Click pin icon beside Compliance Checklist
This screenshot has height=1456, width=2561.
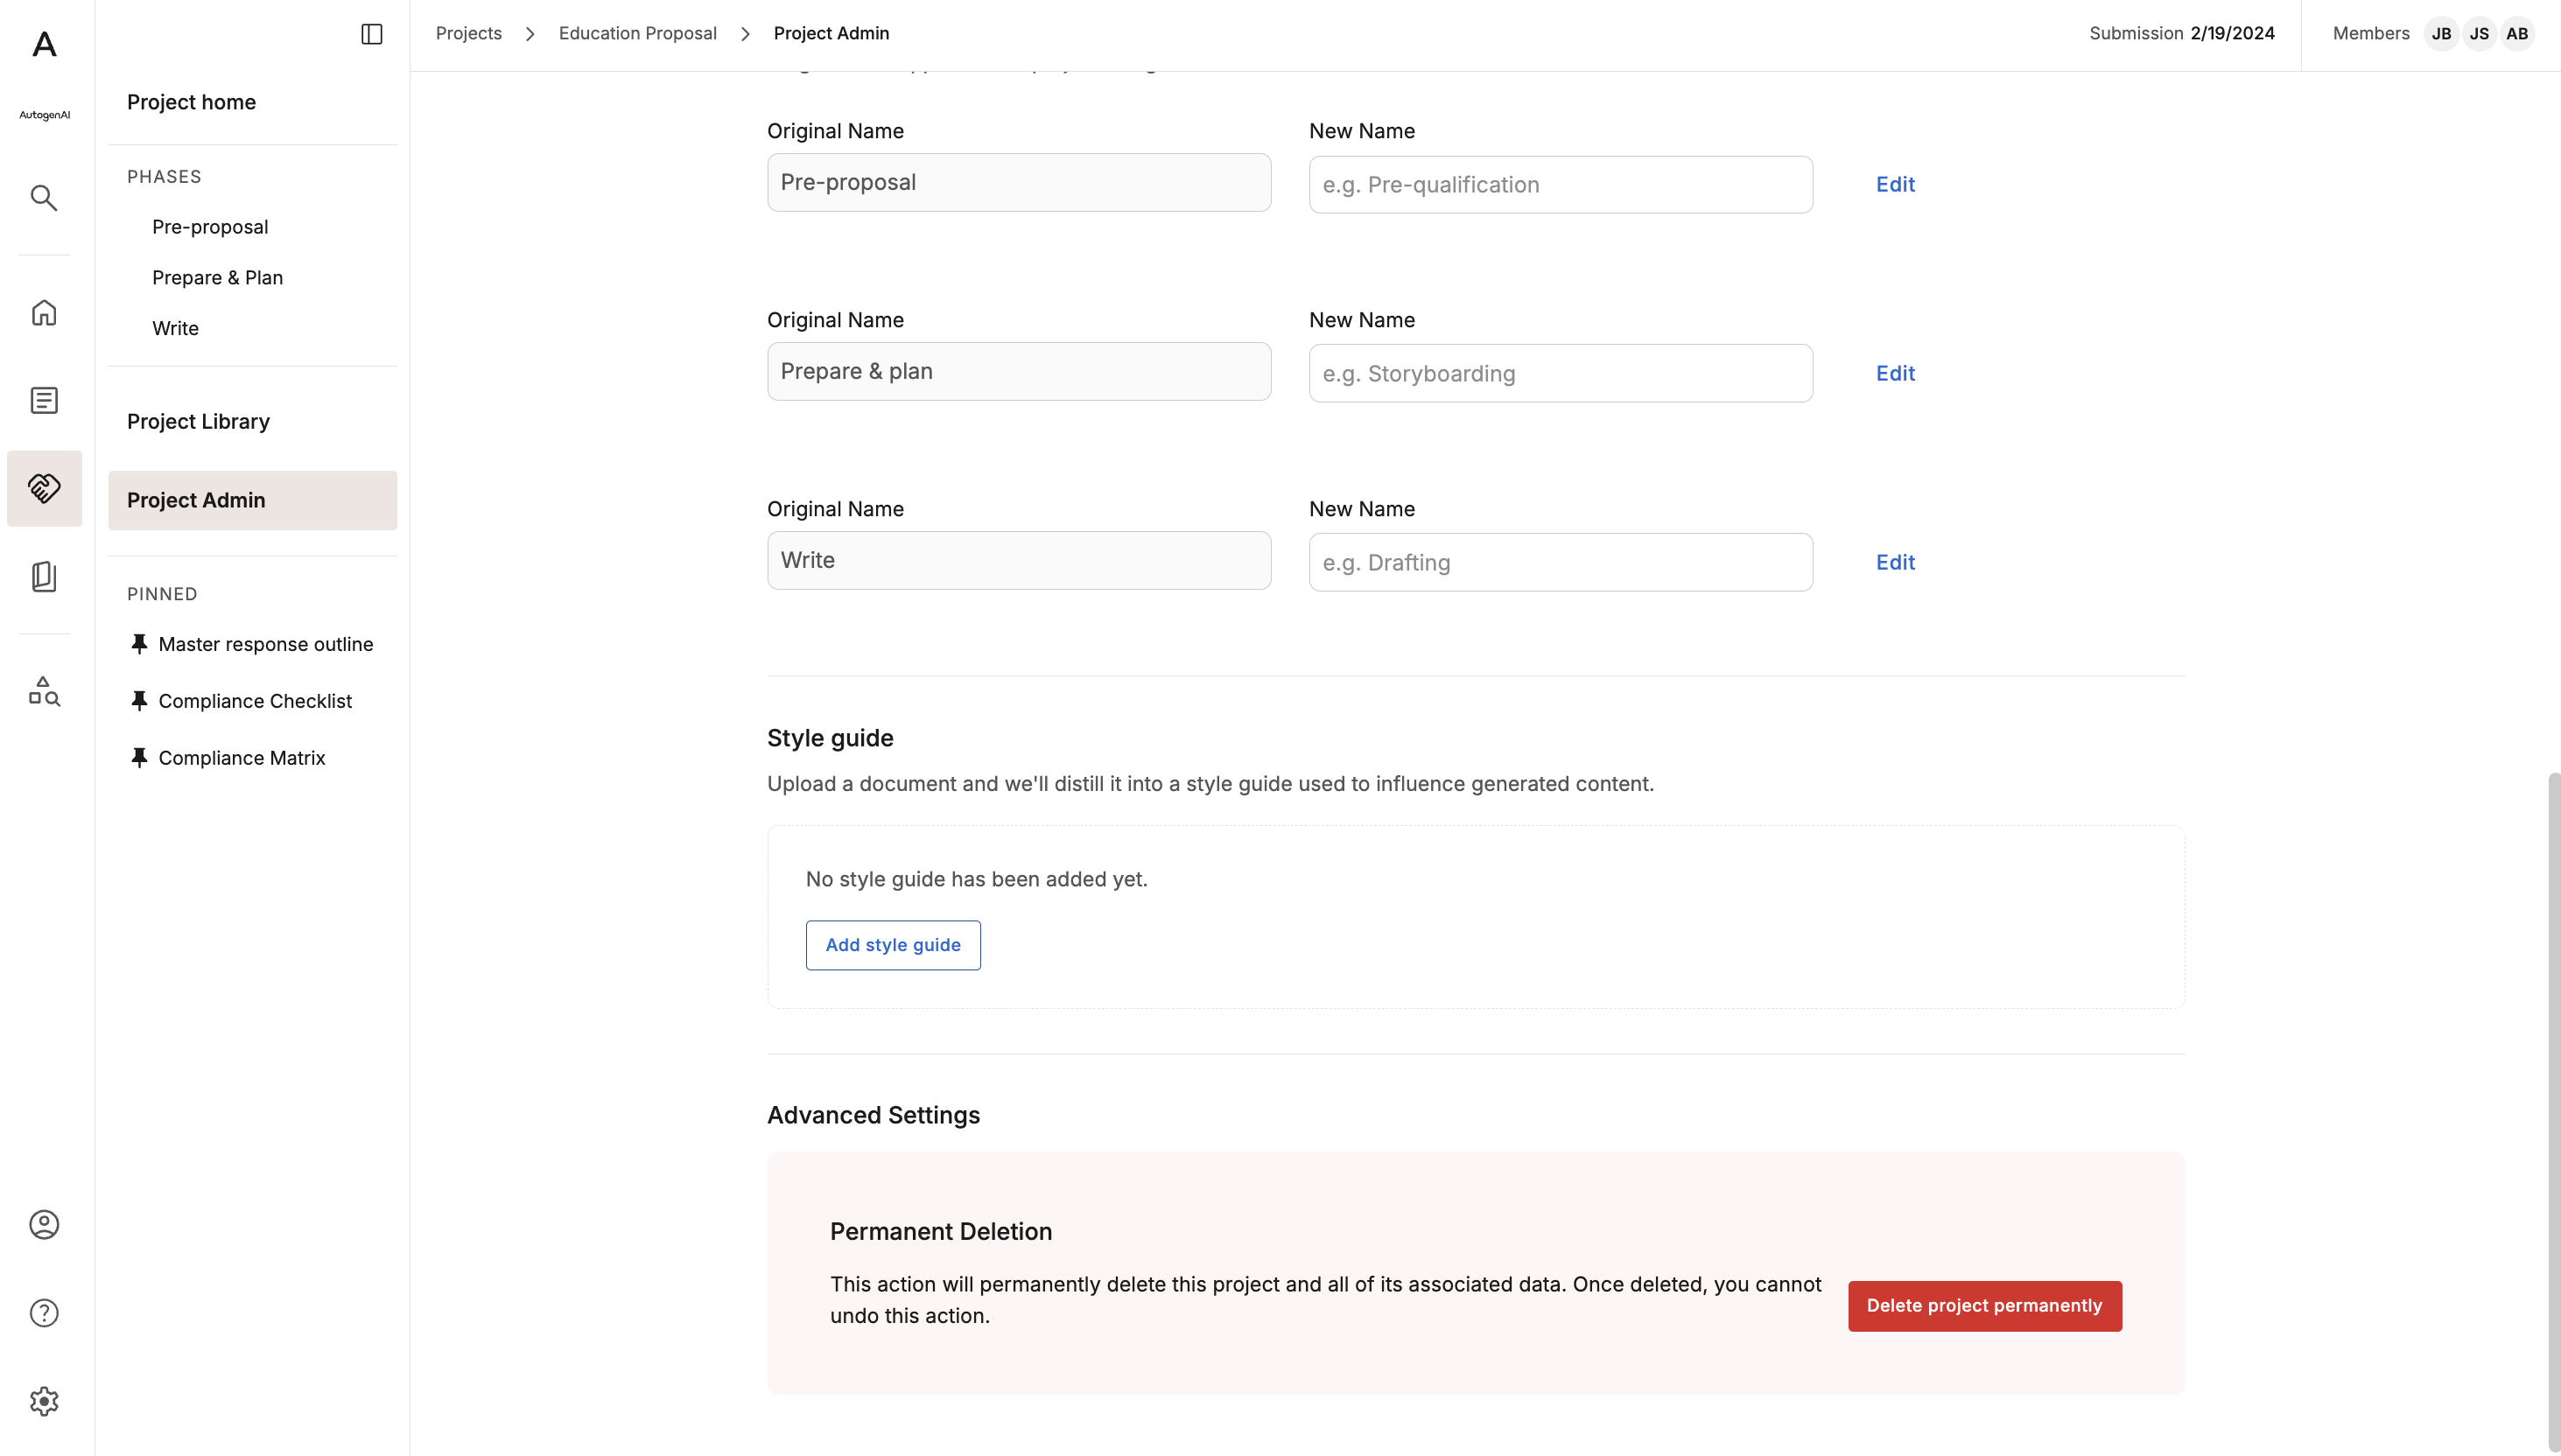pos(139,701)
